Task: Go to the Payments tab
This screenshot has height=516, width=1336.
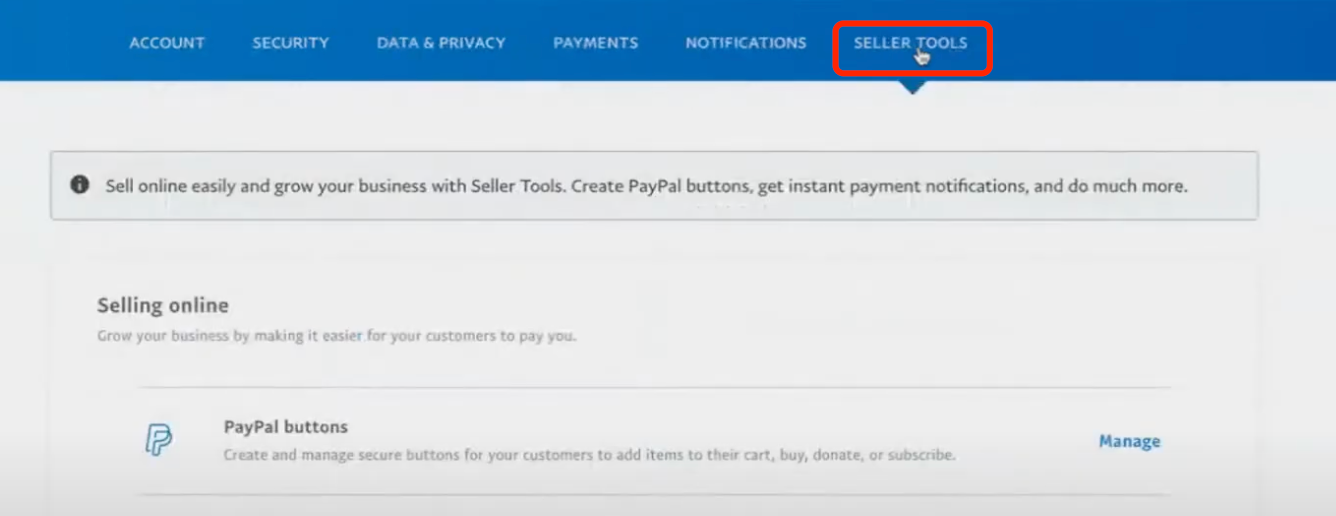Action: coord(595,43)
